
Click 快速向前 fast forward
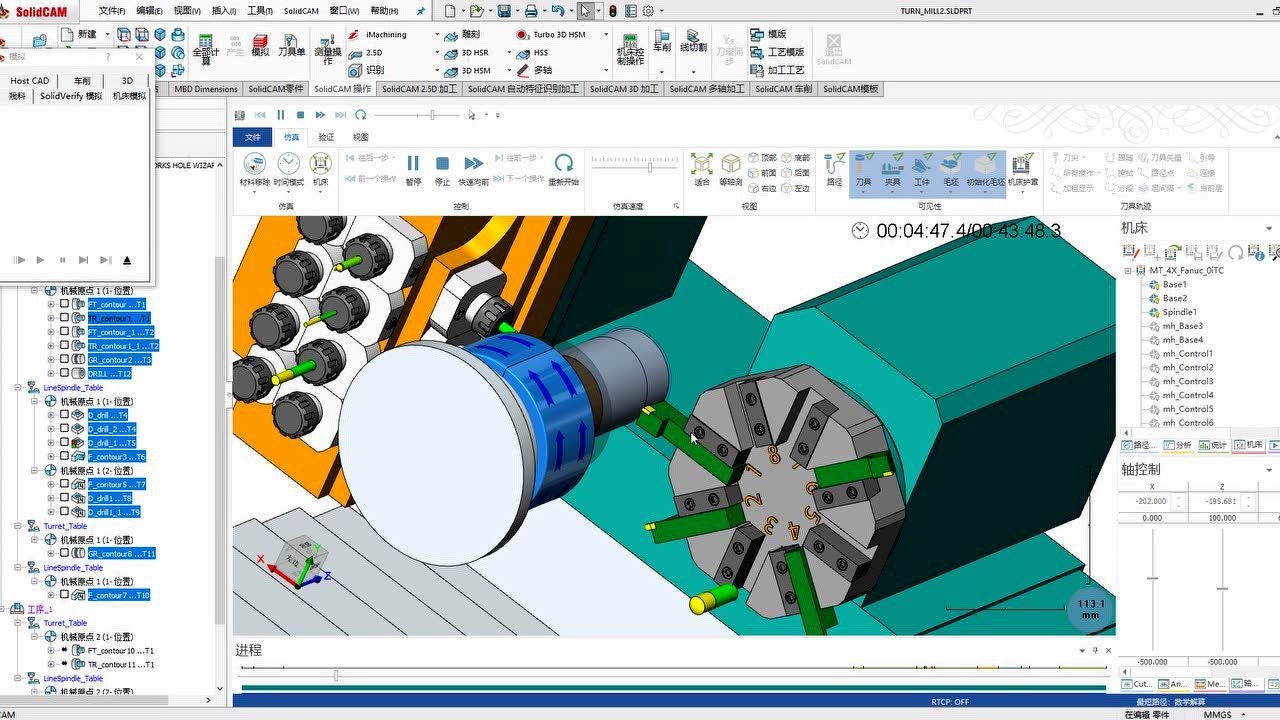[474, 170]
